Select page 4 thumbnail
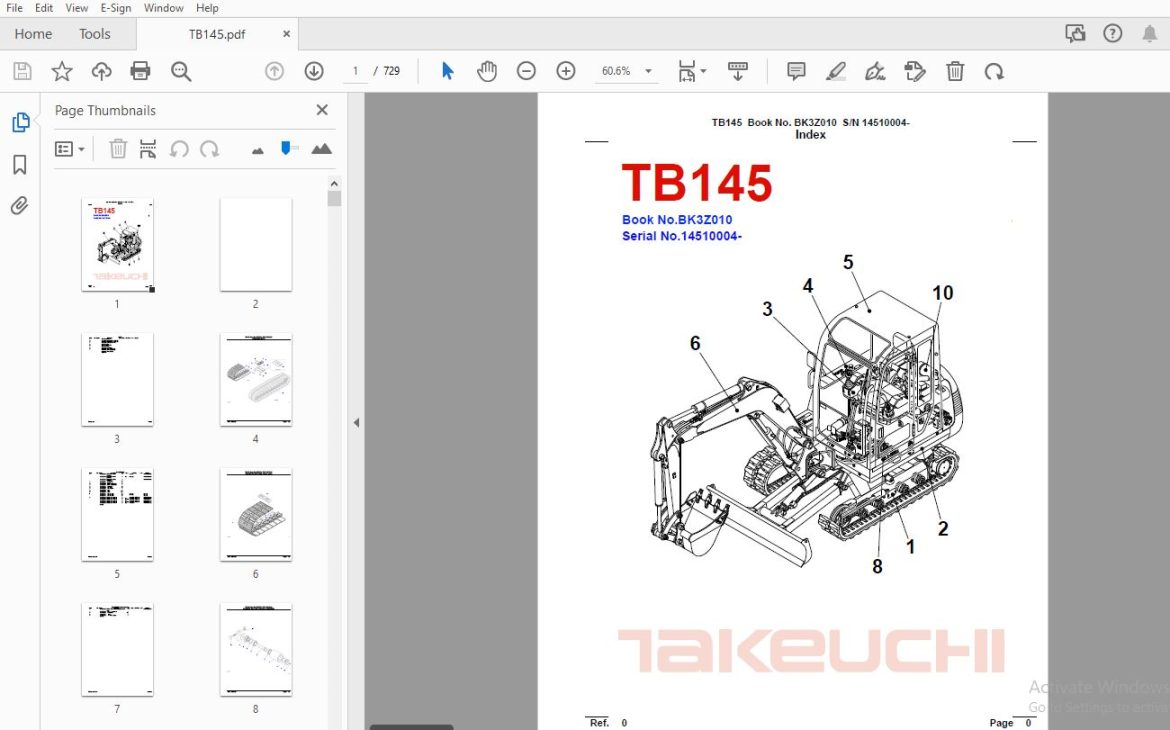 [x=256, y=380]
